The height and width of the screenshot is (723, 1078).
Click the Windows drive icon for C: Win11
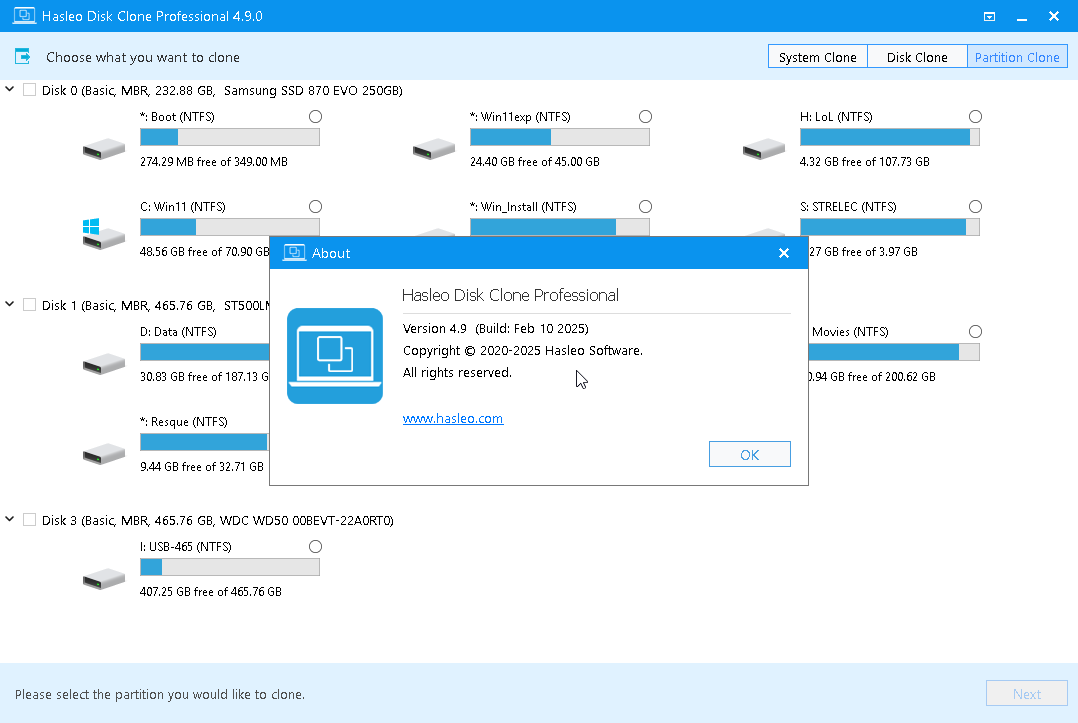coord(103,234)
